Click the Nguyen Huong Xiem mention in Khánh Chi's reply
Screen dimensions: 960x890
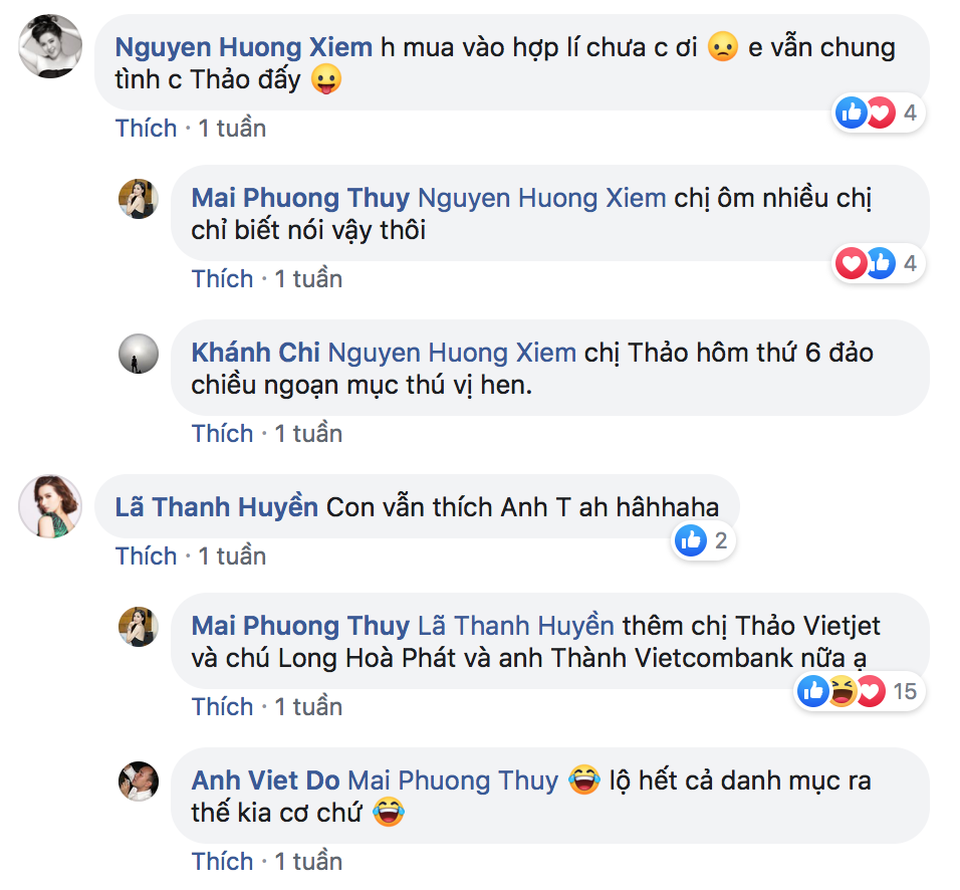click(x=452, y=353)
